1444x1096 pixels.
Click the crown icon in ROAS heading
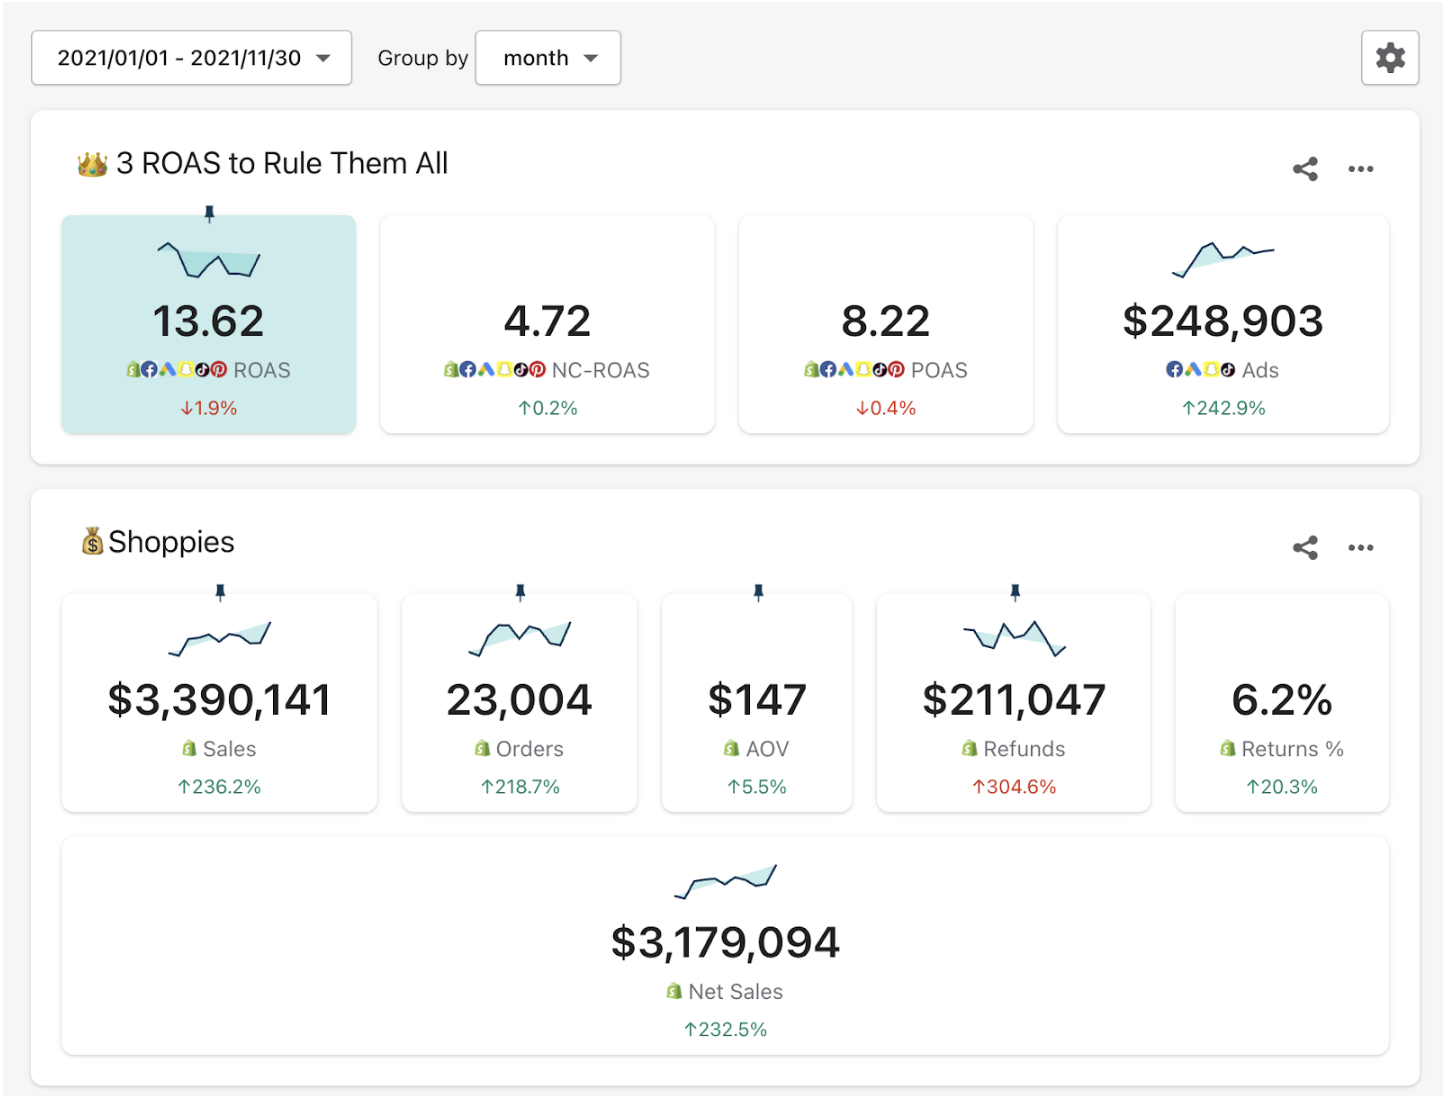92,164
